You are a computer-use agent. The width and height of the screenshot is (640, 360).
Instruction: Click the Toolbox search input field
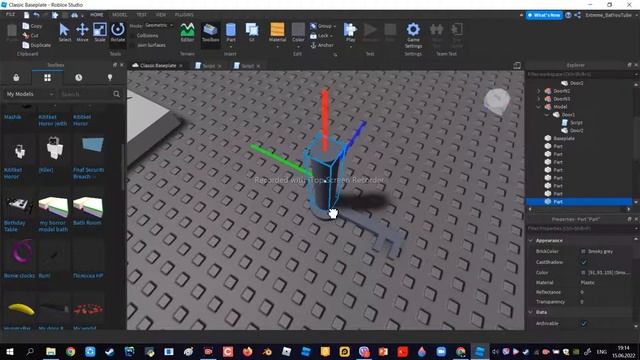pos(85,94)
